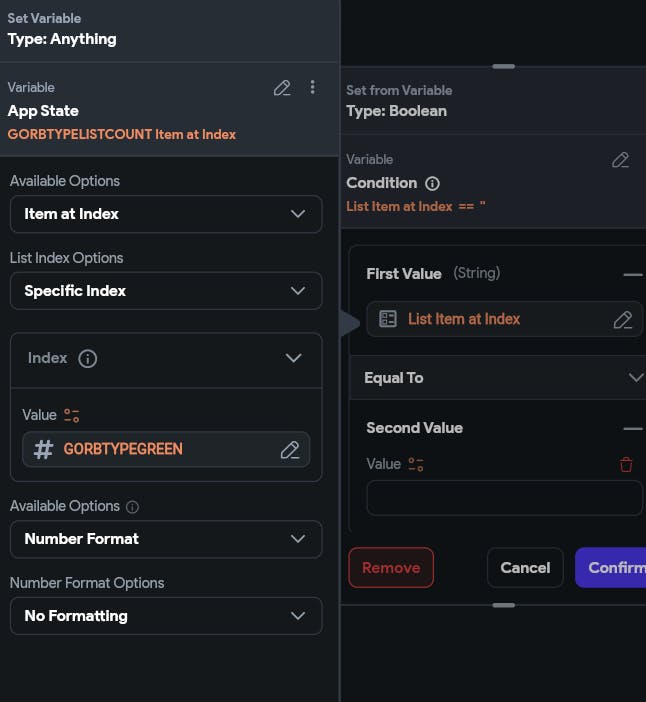Image resolution: width=646 pixels, height=702 pixels.
Task: Open the App State three-dot menu
Action: point(312,88)
